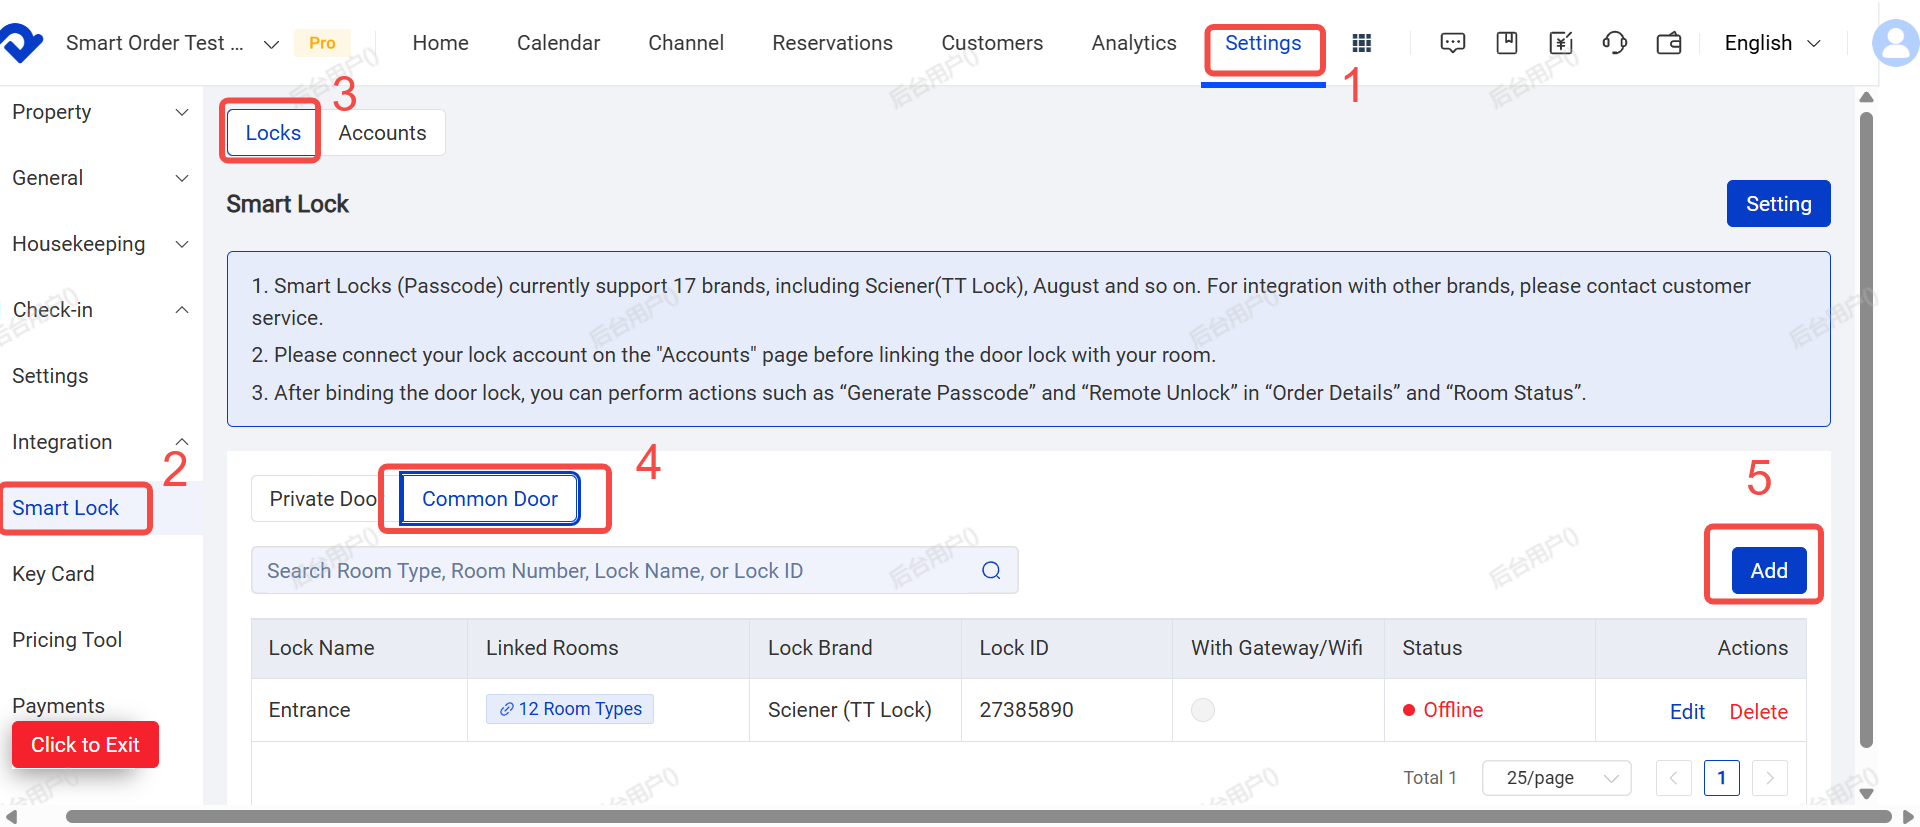Expand the Housekeeping sidebar section

(100, 244)
